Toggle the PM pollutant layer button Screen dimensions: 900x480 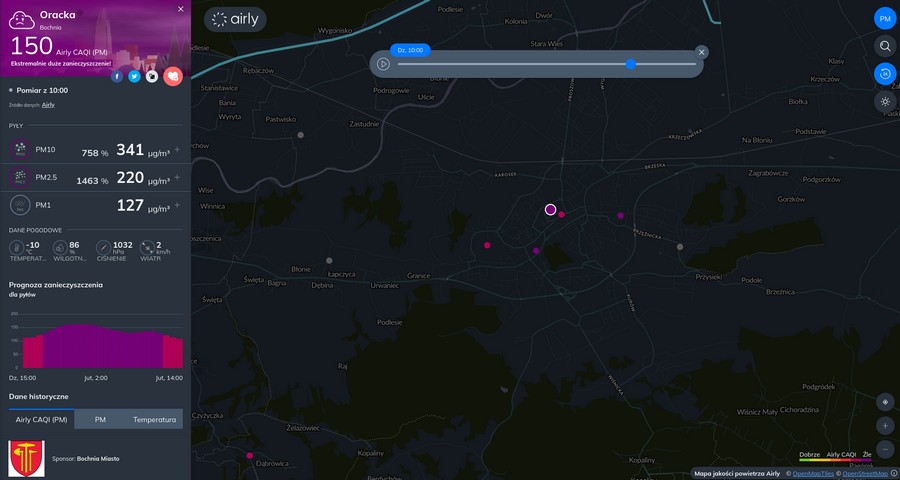click(x=885, y=19)
